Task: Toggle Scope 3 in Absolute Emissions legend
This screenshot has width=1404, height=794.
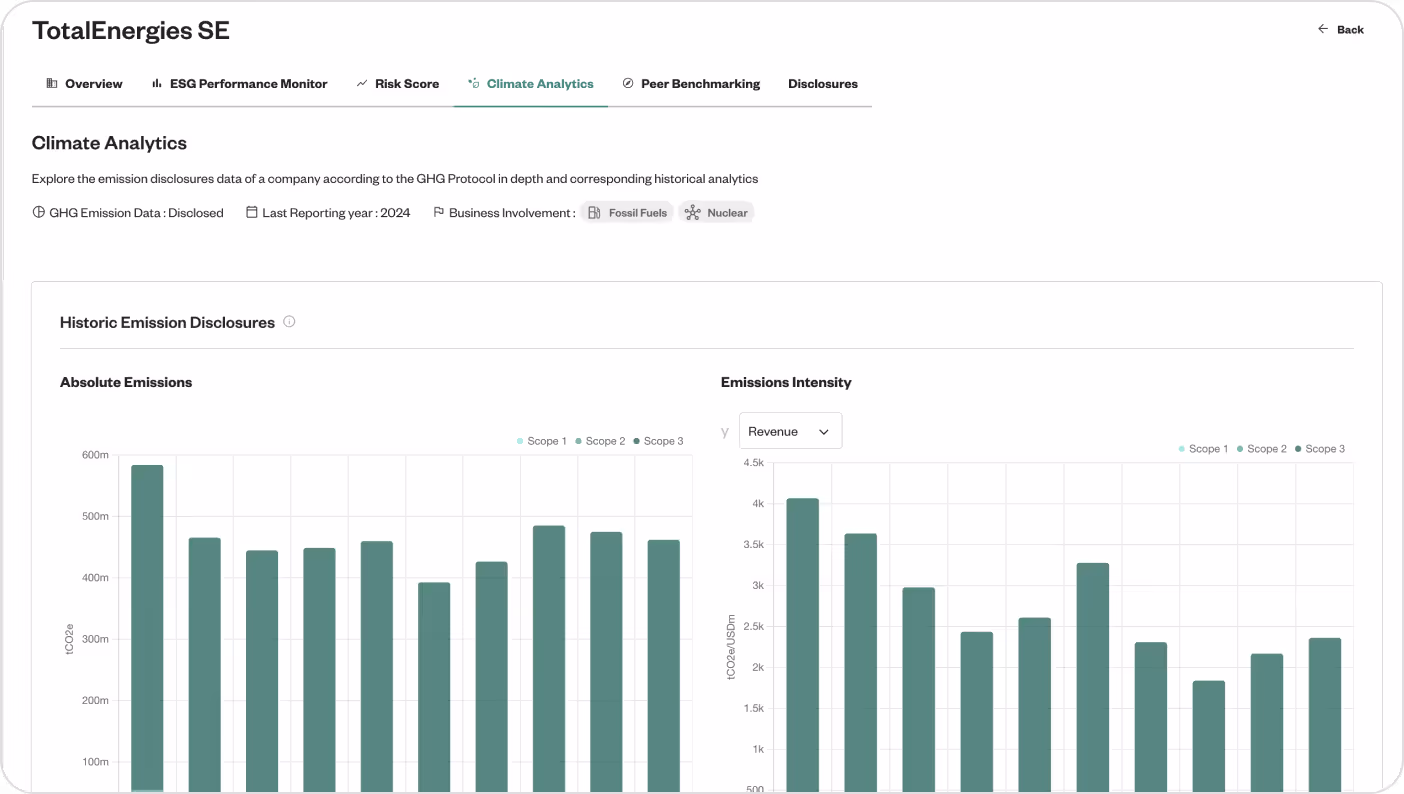Action: pyautogui.click(x=658, y=441)
